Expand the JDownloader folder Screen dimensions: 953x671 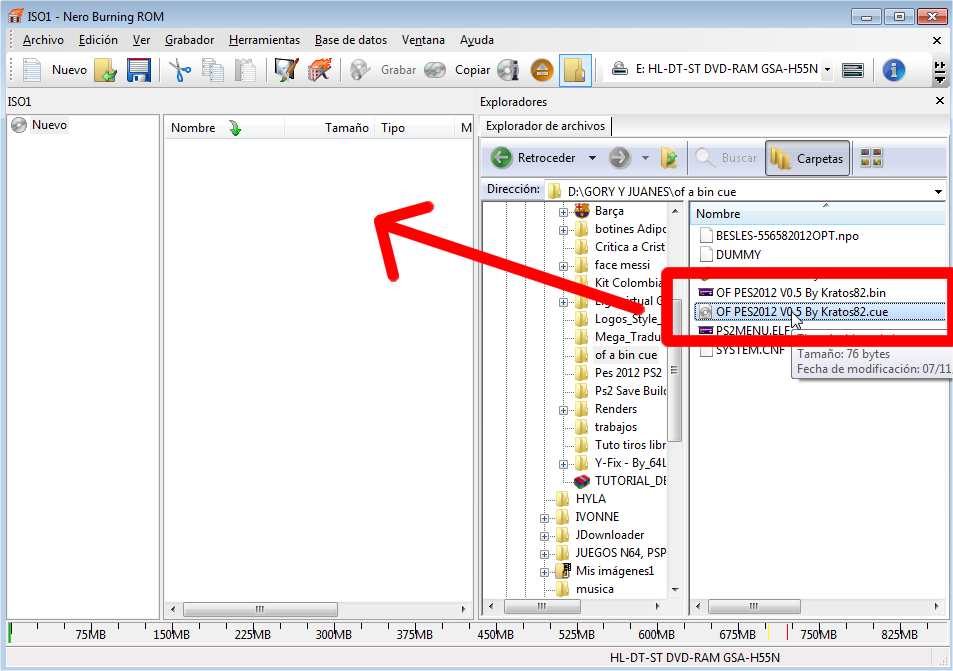[x=545, y=537]
